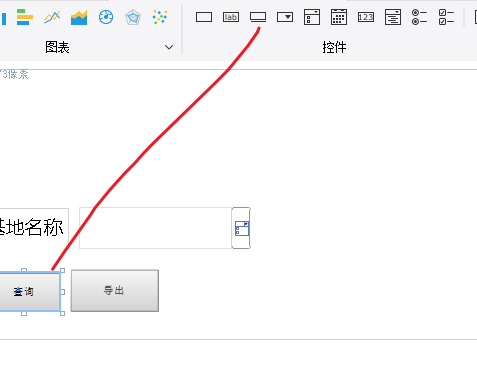Choose the dropdown checkbox widget icon
The height and width of the screenshot is (372, 477).
(312, 17)
